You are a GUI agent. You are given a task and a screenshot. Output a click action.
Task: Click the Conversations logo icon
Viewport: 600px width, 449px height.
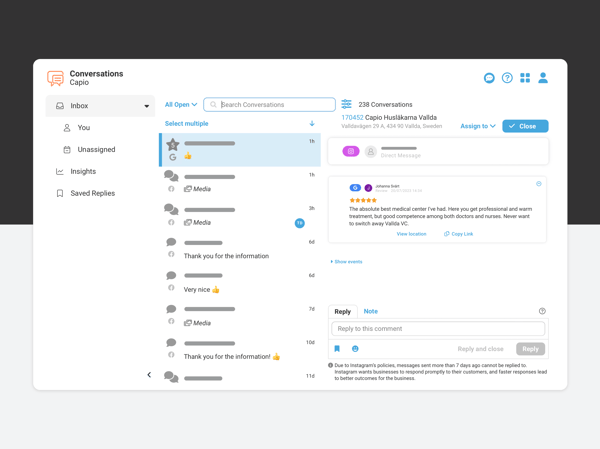[x=55, y=78]
